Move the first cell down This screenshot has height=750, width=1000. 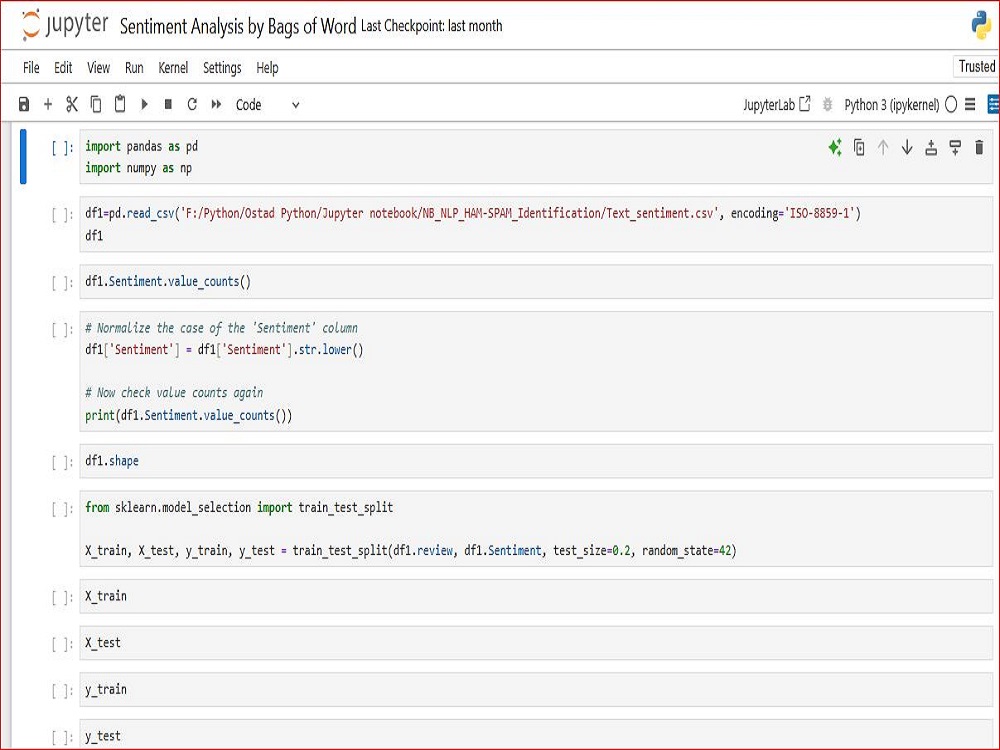pyautogui.click(x=907, y=147)
